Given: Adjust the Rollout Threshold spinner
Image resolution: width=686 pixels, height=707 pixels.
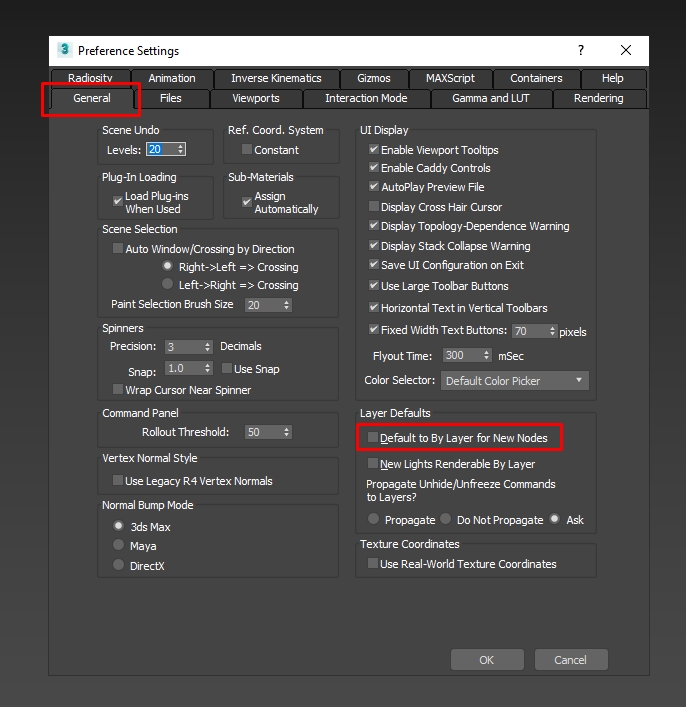Looking at the screenshot, I should point(287,432).
